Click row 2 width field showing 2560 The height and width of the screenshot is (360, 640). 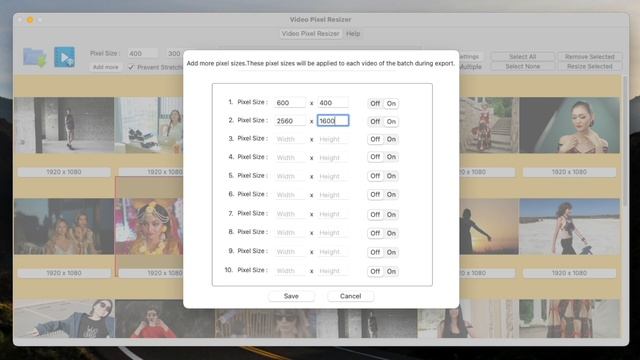coord(290,121)
